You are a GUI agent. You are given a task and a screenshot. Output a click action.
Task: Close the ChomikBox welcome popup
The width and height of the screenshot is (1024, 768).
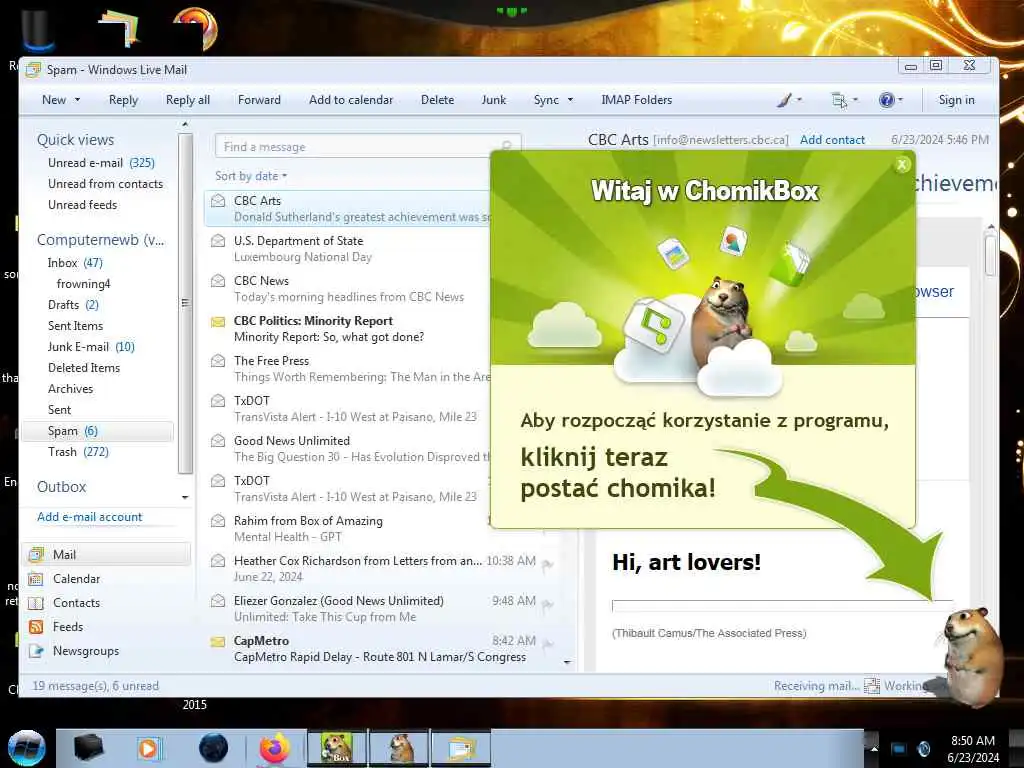click(x=902, y=165)
